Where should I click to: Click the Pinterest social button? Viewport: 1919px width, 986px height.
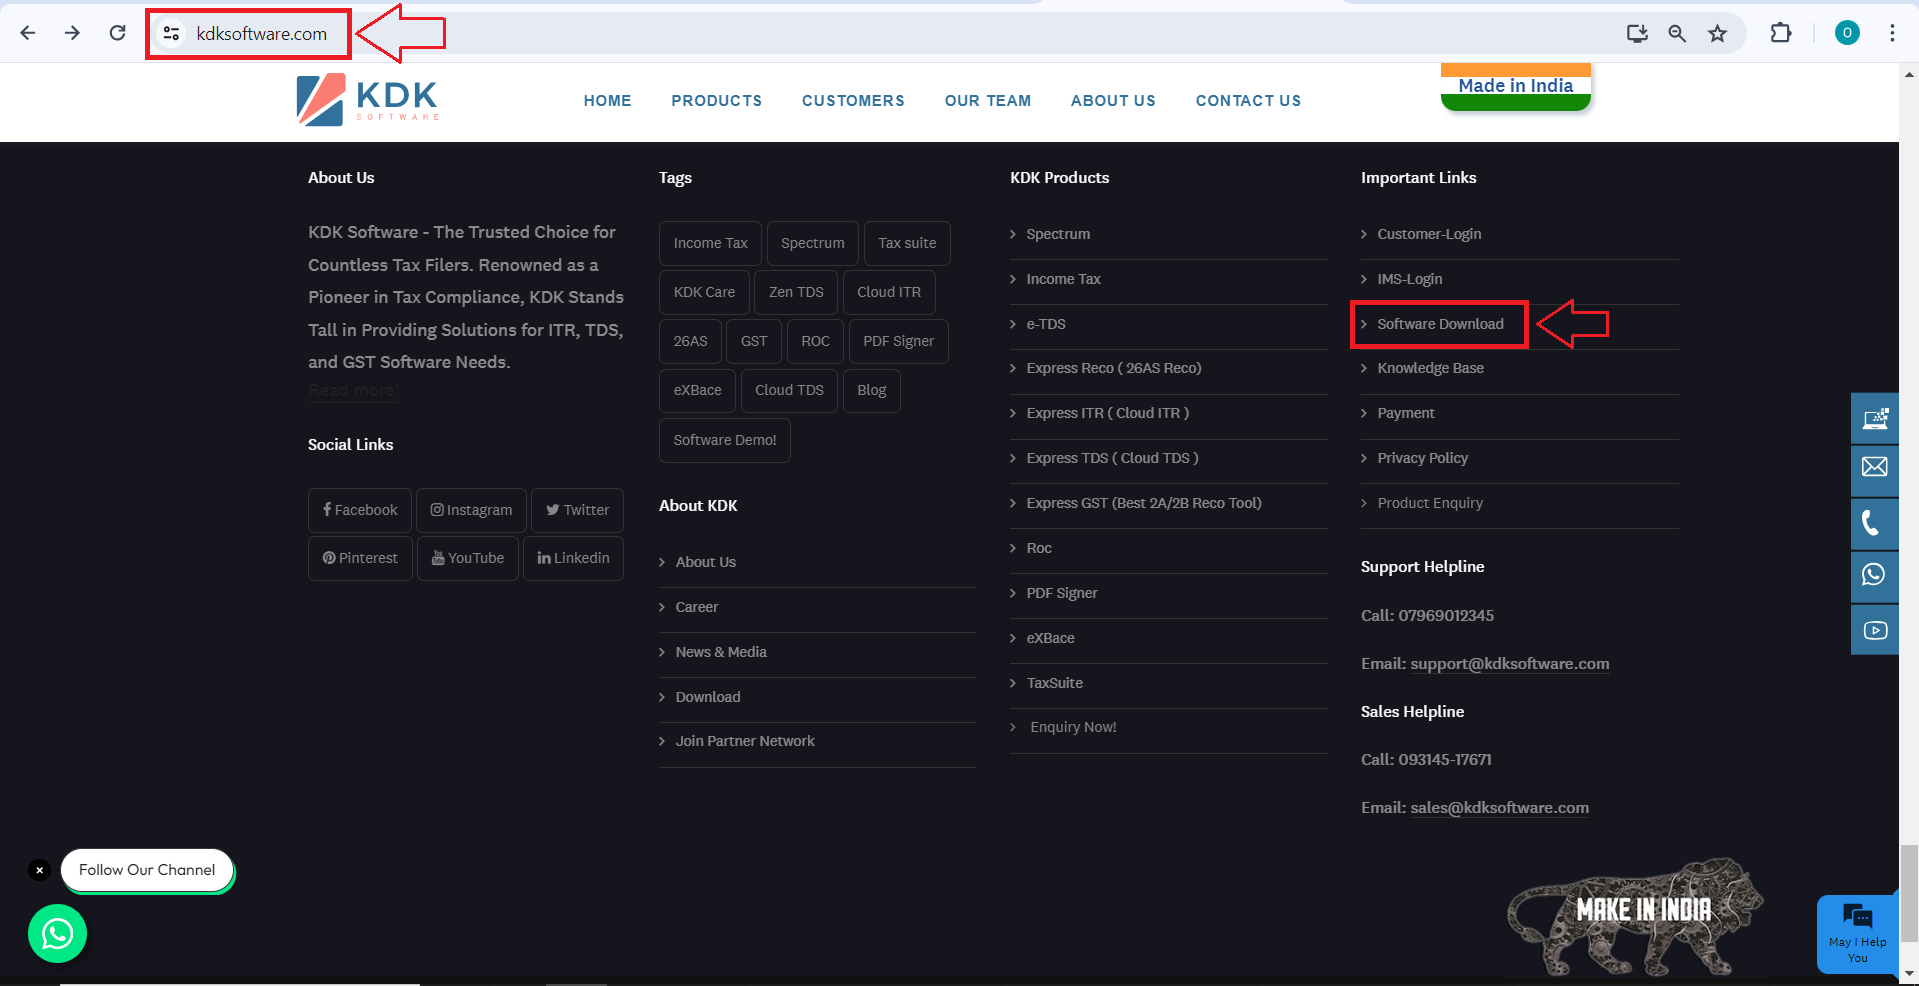[x=360, y=558]
